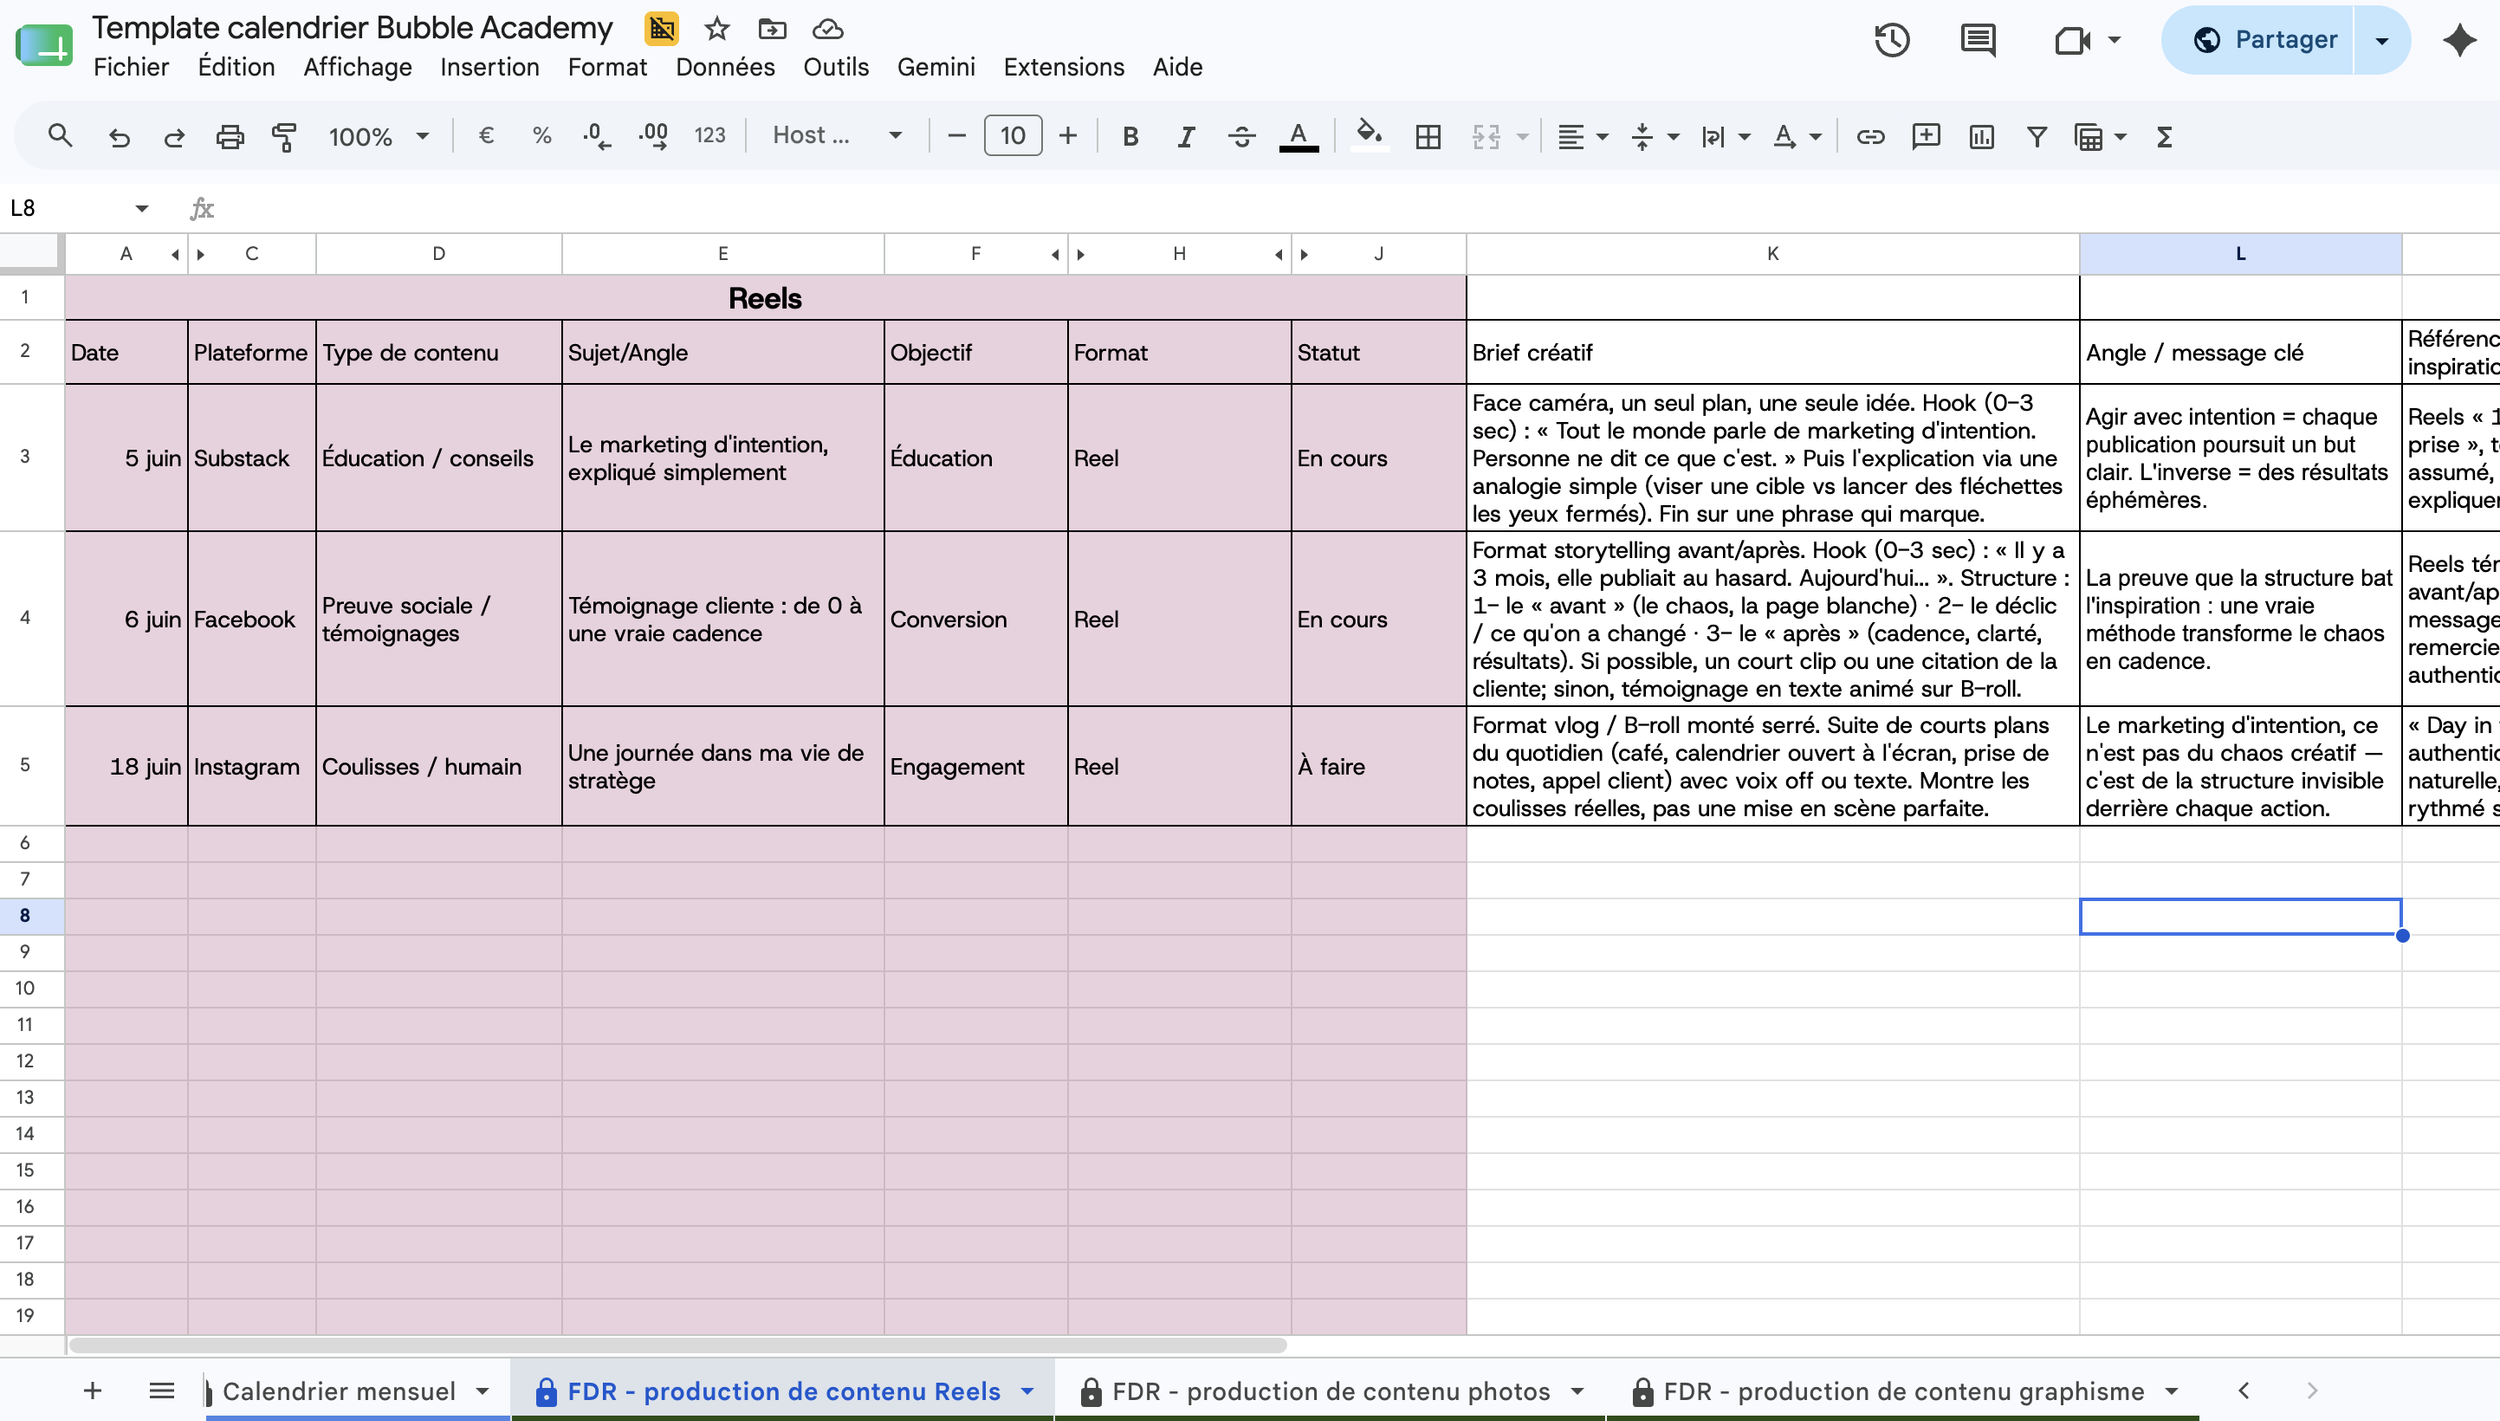Toggle italic formatting
The width and height of the screenshot is (2500, 1421).
point(1186,136)
